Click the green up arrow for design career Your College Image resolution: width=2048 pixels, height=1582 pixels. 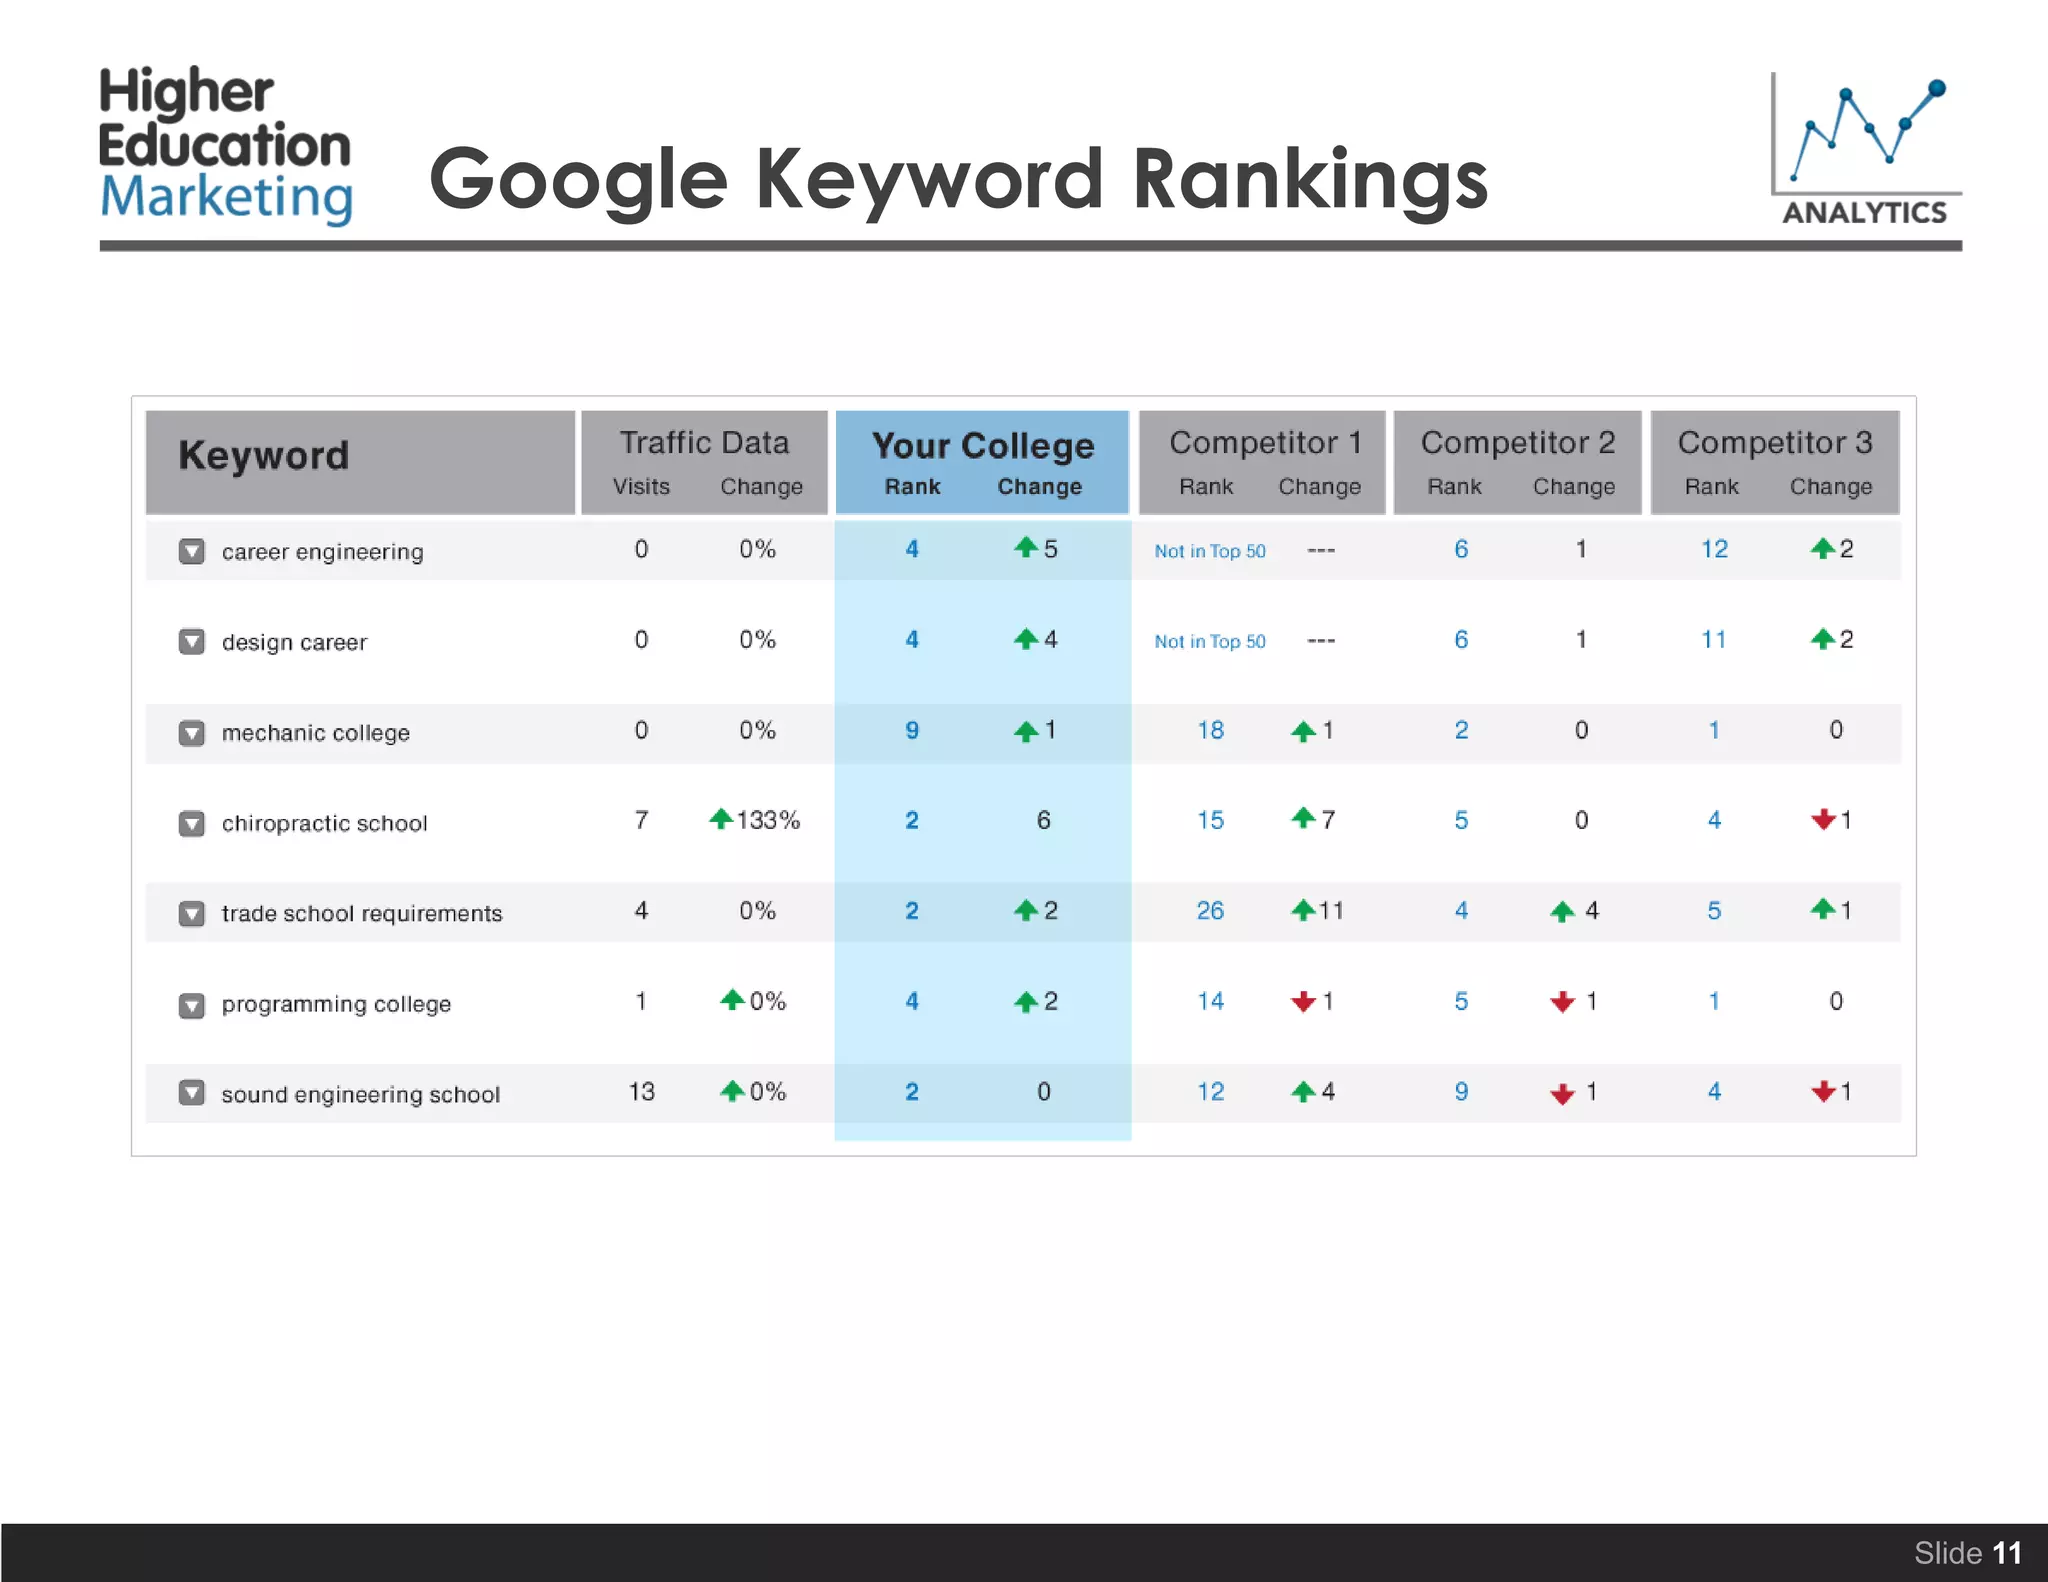click(1026, 638)
